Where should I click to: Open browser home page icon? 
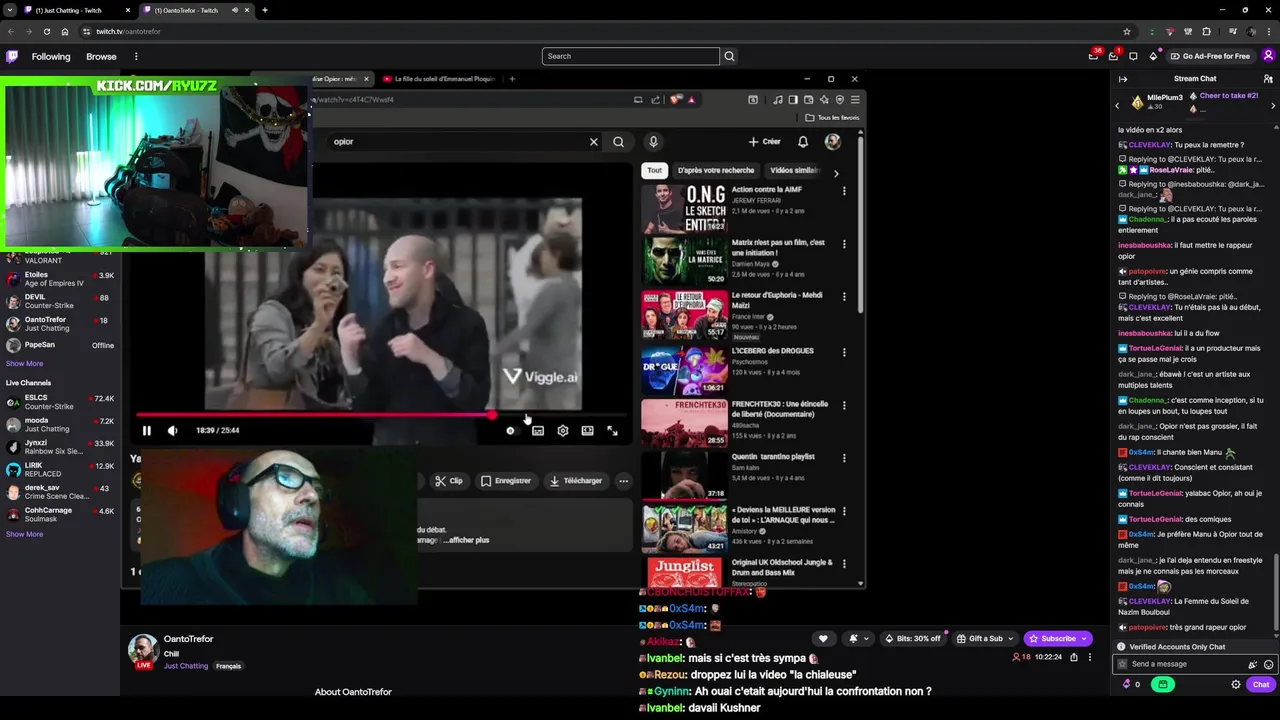(x=64, y=31)
